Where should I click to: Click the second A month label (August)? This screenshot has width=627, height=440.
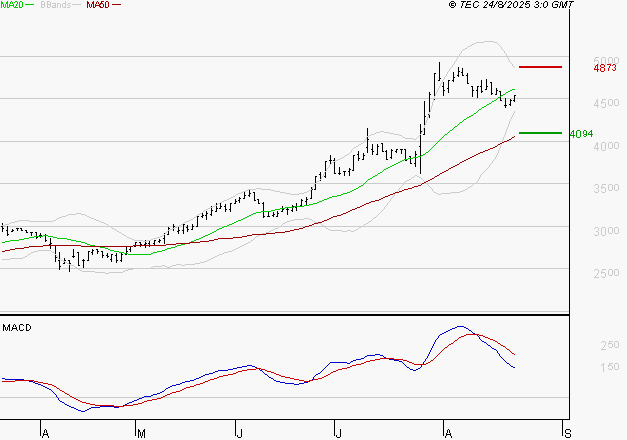coord(448,434)
